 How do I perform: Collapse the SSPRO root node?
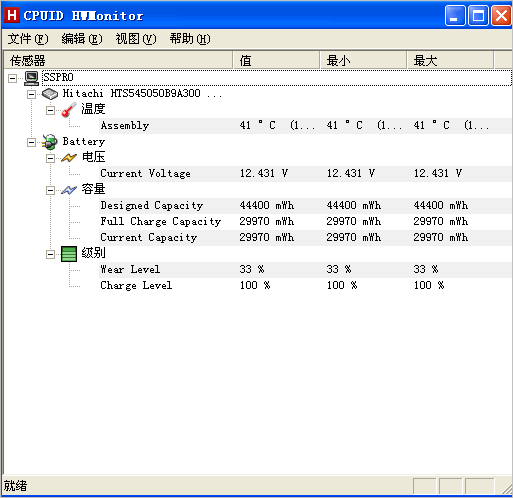tap(12, 78)
